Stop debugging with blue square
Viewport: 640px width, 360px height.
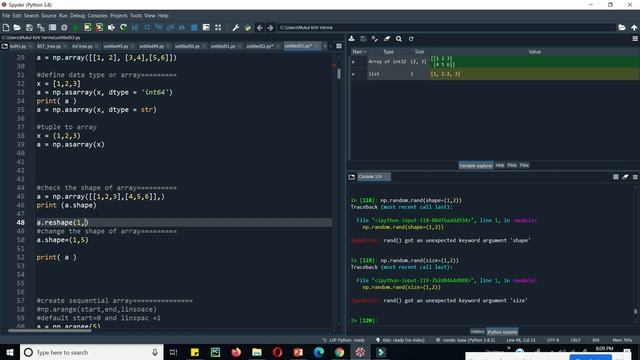194,27
